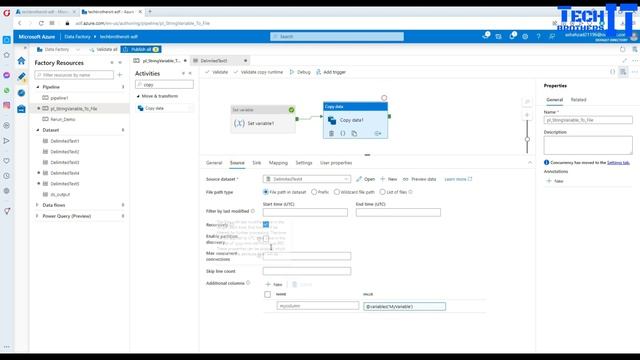Open Azure settings gear icon
The width and height of the screenshot is (640, 360).
(525, 36)
